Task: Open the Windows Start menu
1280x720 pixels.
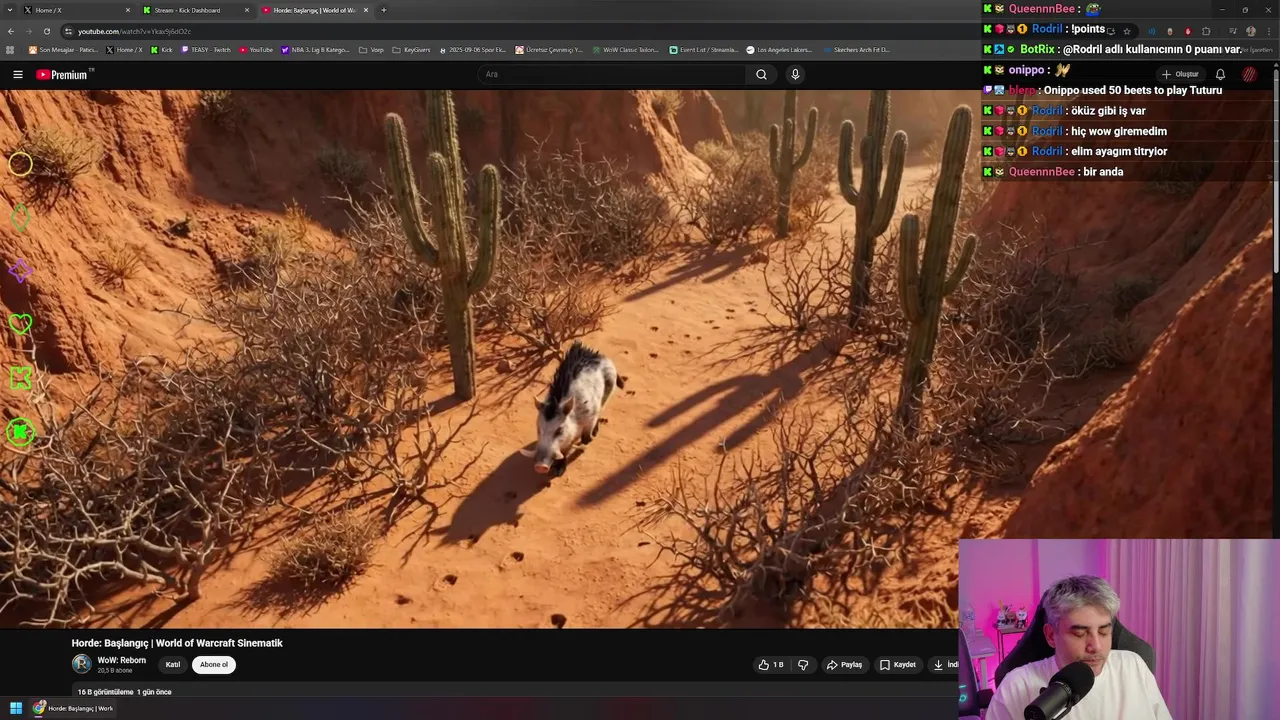Action: point(16,708)
